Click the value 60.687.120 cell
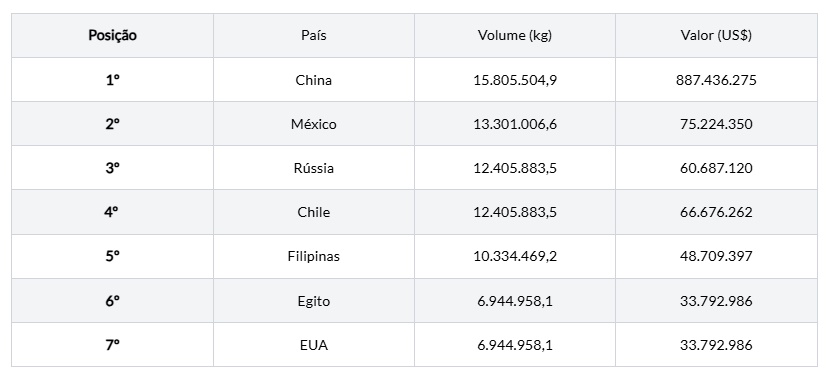The image size is (834, 384). tap(716, 169)
